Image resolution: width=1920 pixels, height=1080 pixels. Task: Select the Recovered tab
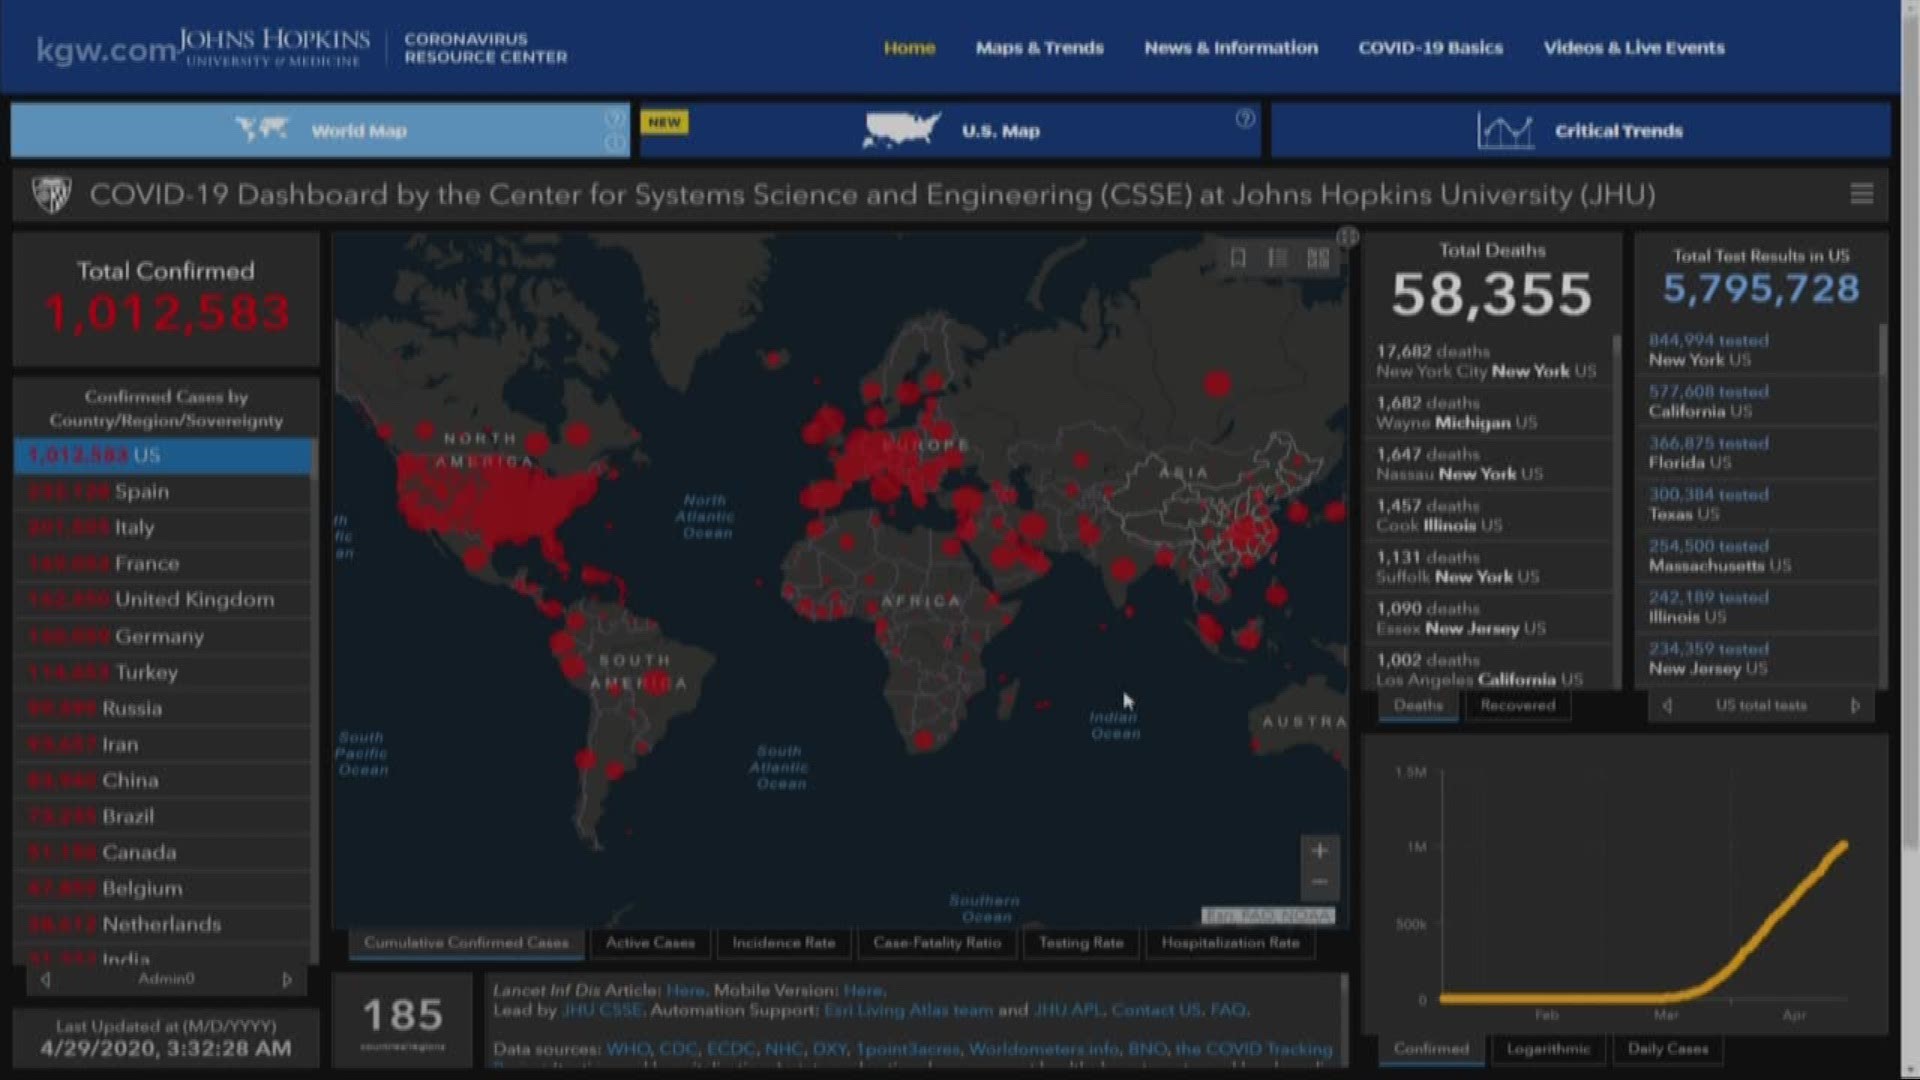(1518, 705)
